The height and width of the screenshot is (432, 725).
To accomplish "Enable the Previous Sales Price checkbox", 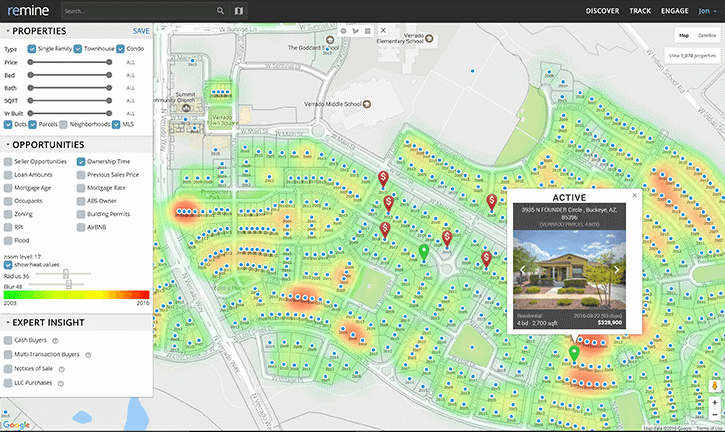I will 81,175.
